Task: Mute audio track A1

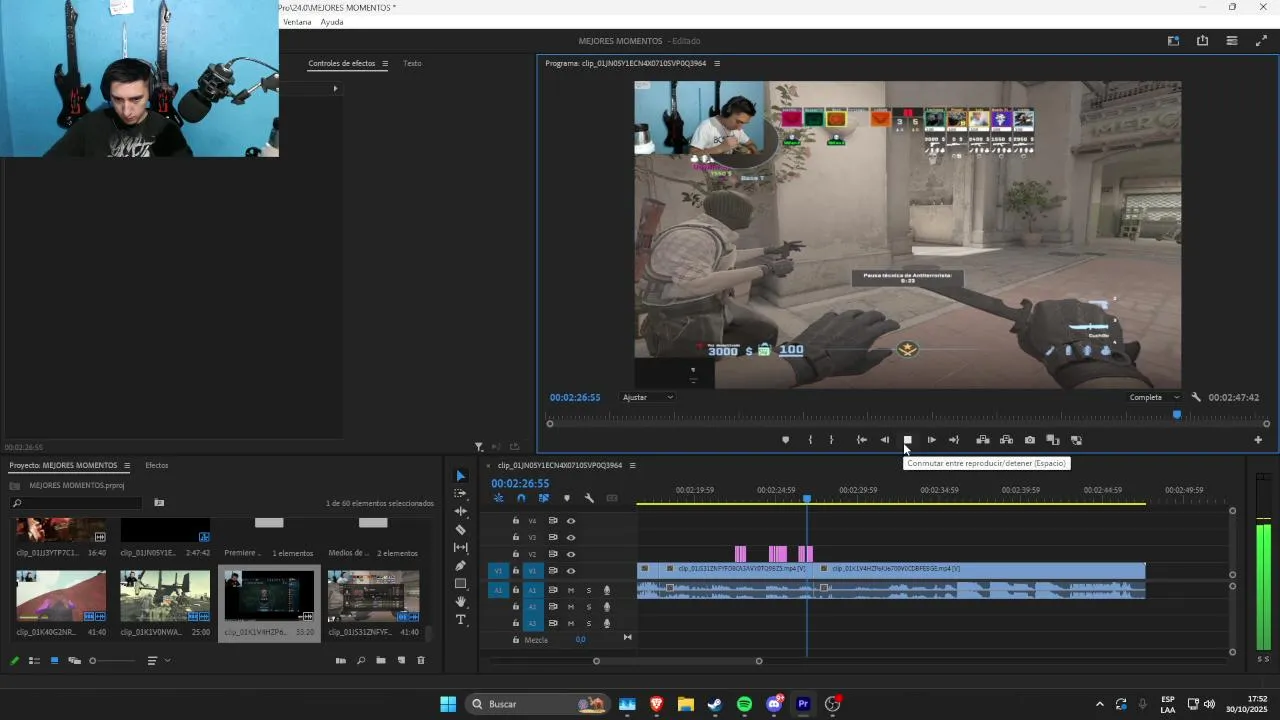Action: [x=571, y=590]
